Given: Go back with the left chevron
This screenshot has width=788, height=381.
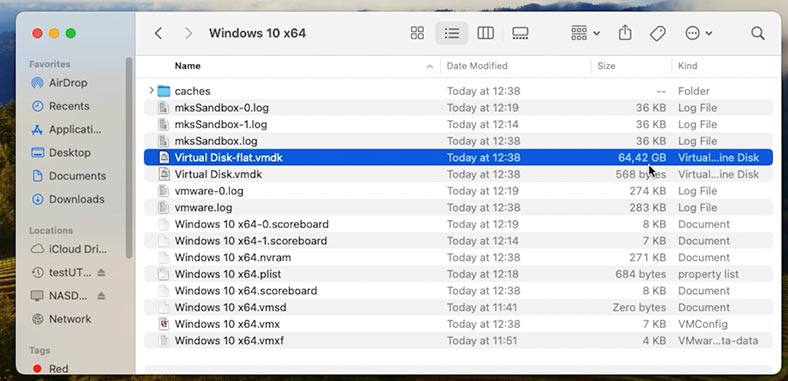Looking at the screenshot, I should point(158,33).
